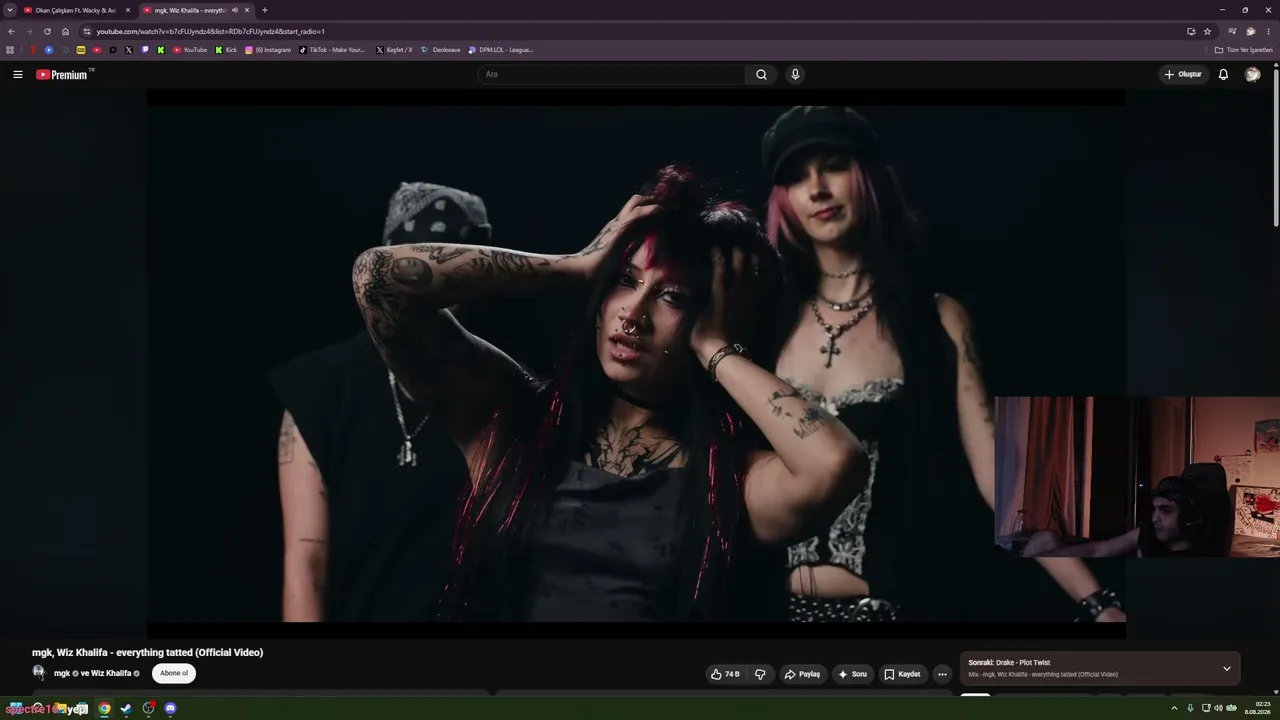Open the Tüm Yer İşaretleri folder
This screenshot has width=1280, height=720.
point(1243,49)
